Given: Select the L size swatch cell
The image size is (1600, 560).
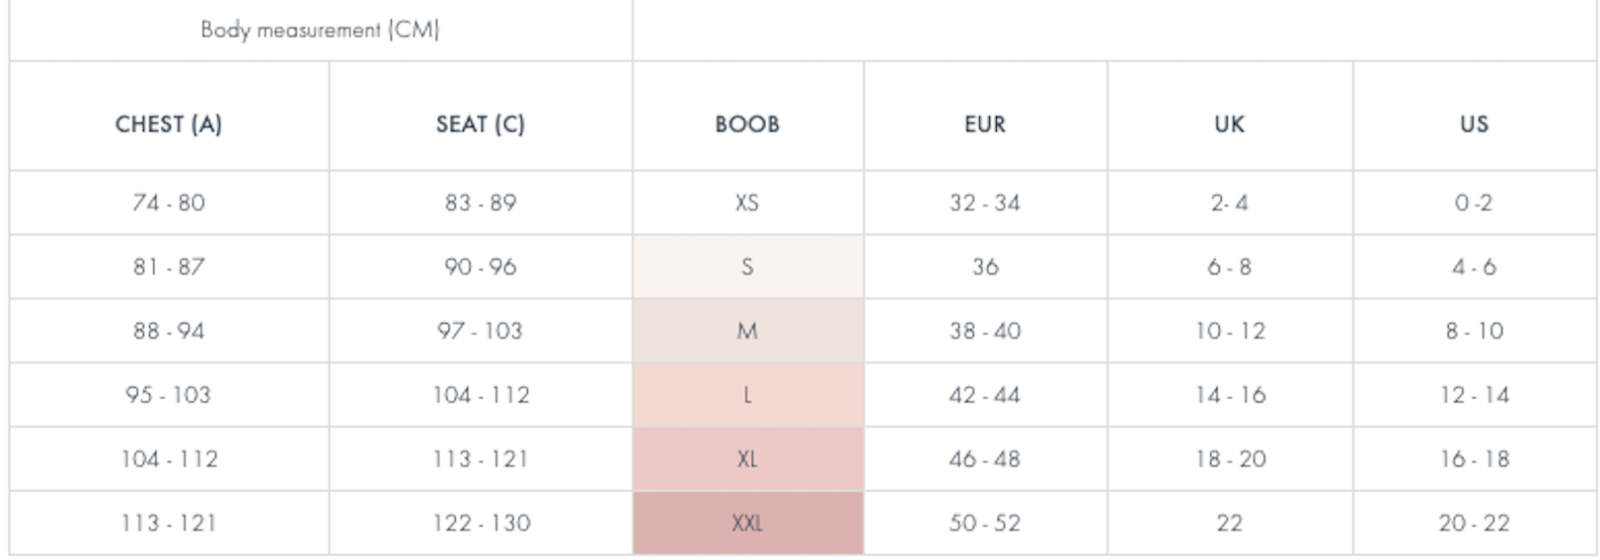Looking at the screenshot, I should click(x=747, y=395).
